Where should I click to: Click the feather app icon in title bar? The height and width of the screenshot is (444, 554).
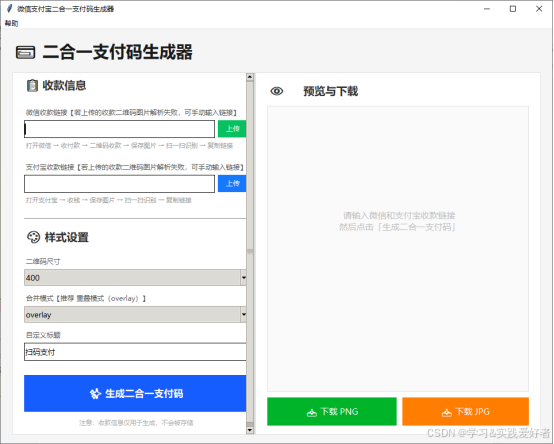[10, 8]
